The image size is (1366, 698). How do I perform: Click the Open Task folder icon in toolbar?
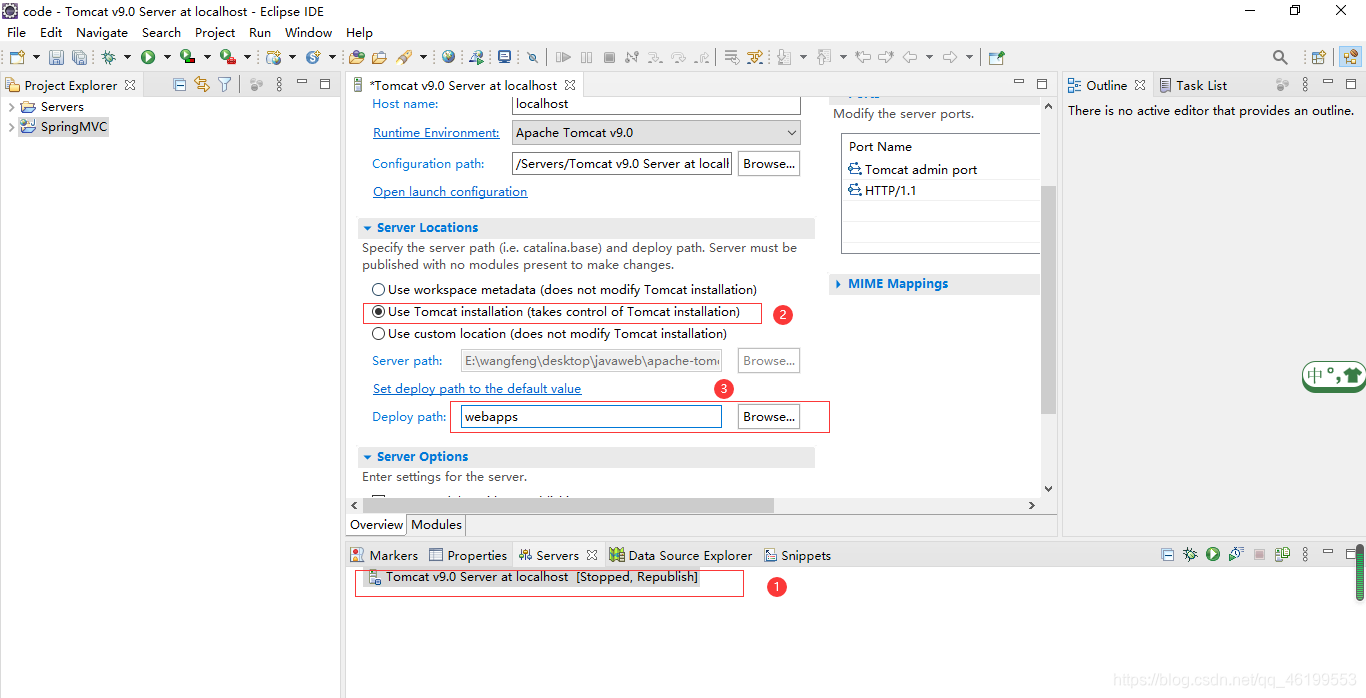coord(379,57)
